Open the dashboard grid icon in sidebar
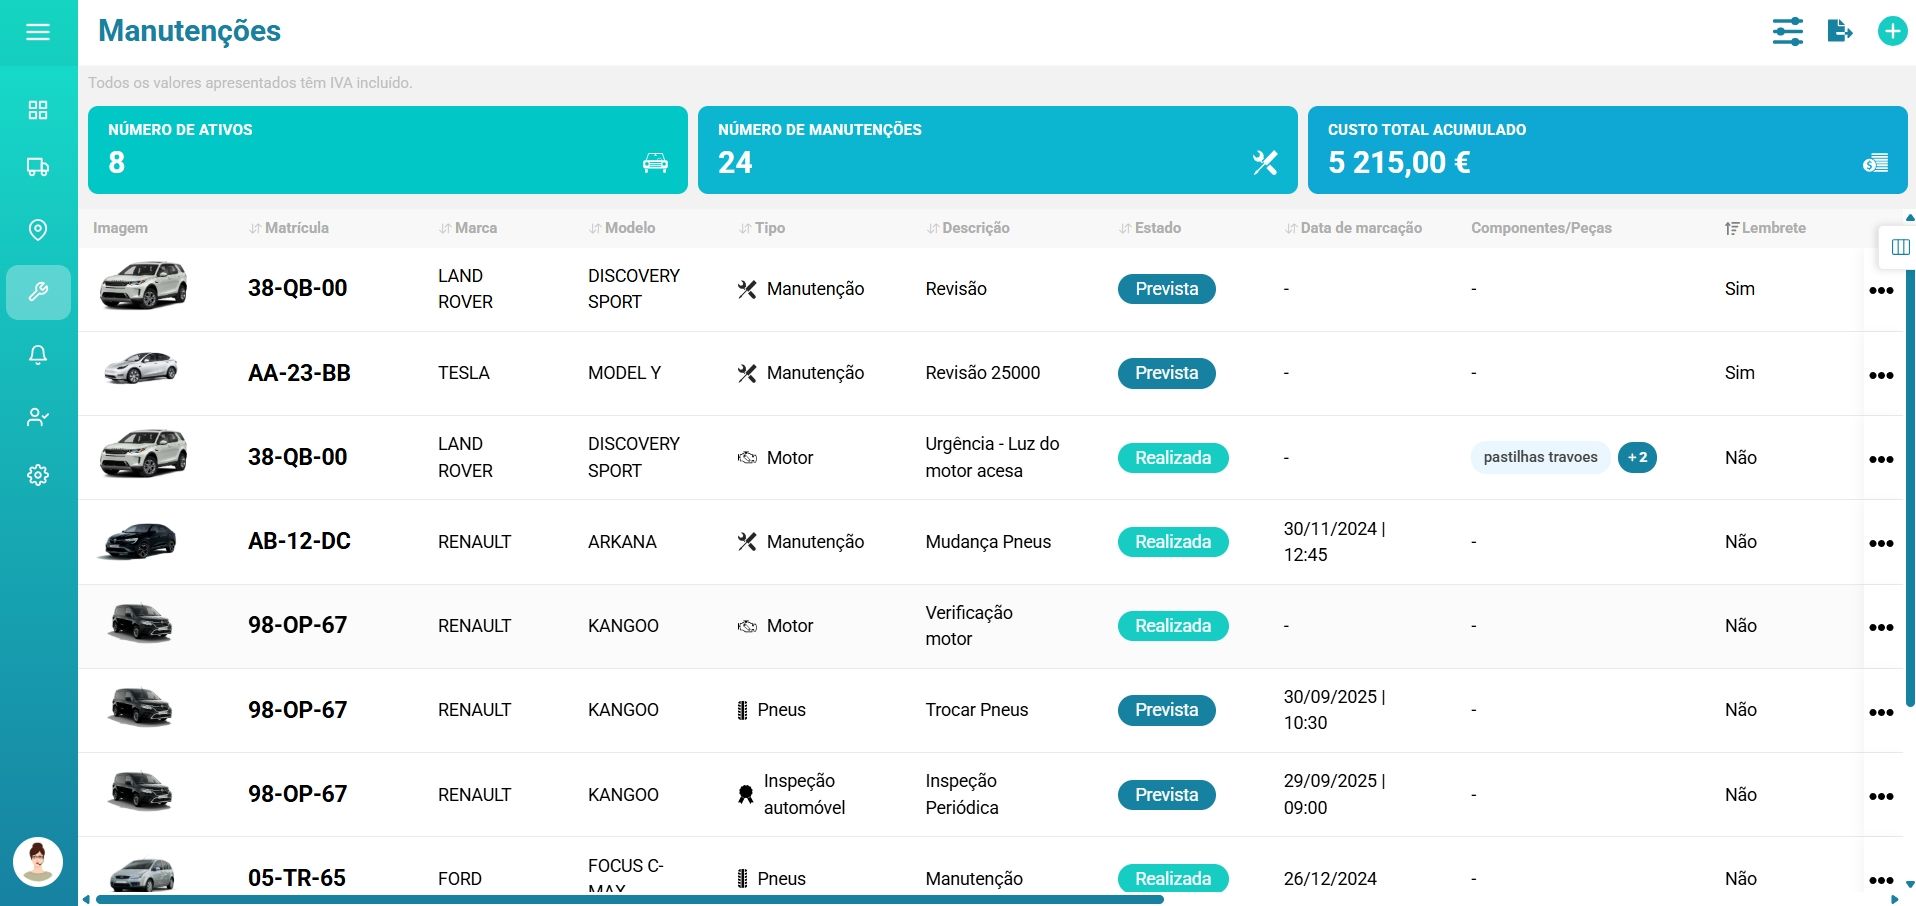Viewport: 1916px width, 906px height. 38,110
